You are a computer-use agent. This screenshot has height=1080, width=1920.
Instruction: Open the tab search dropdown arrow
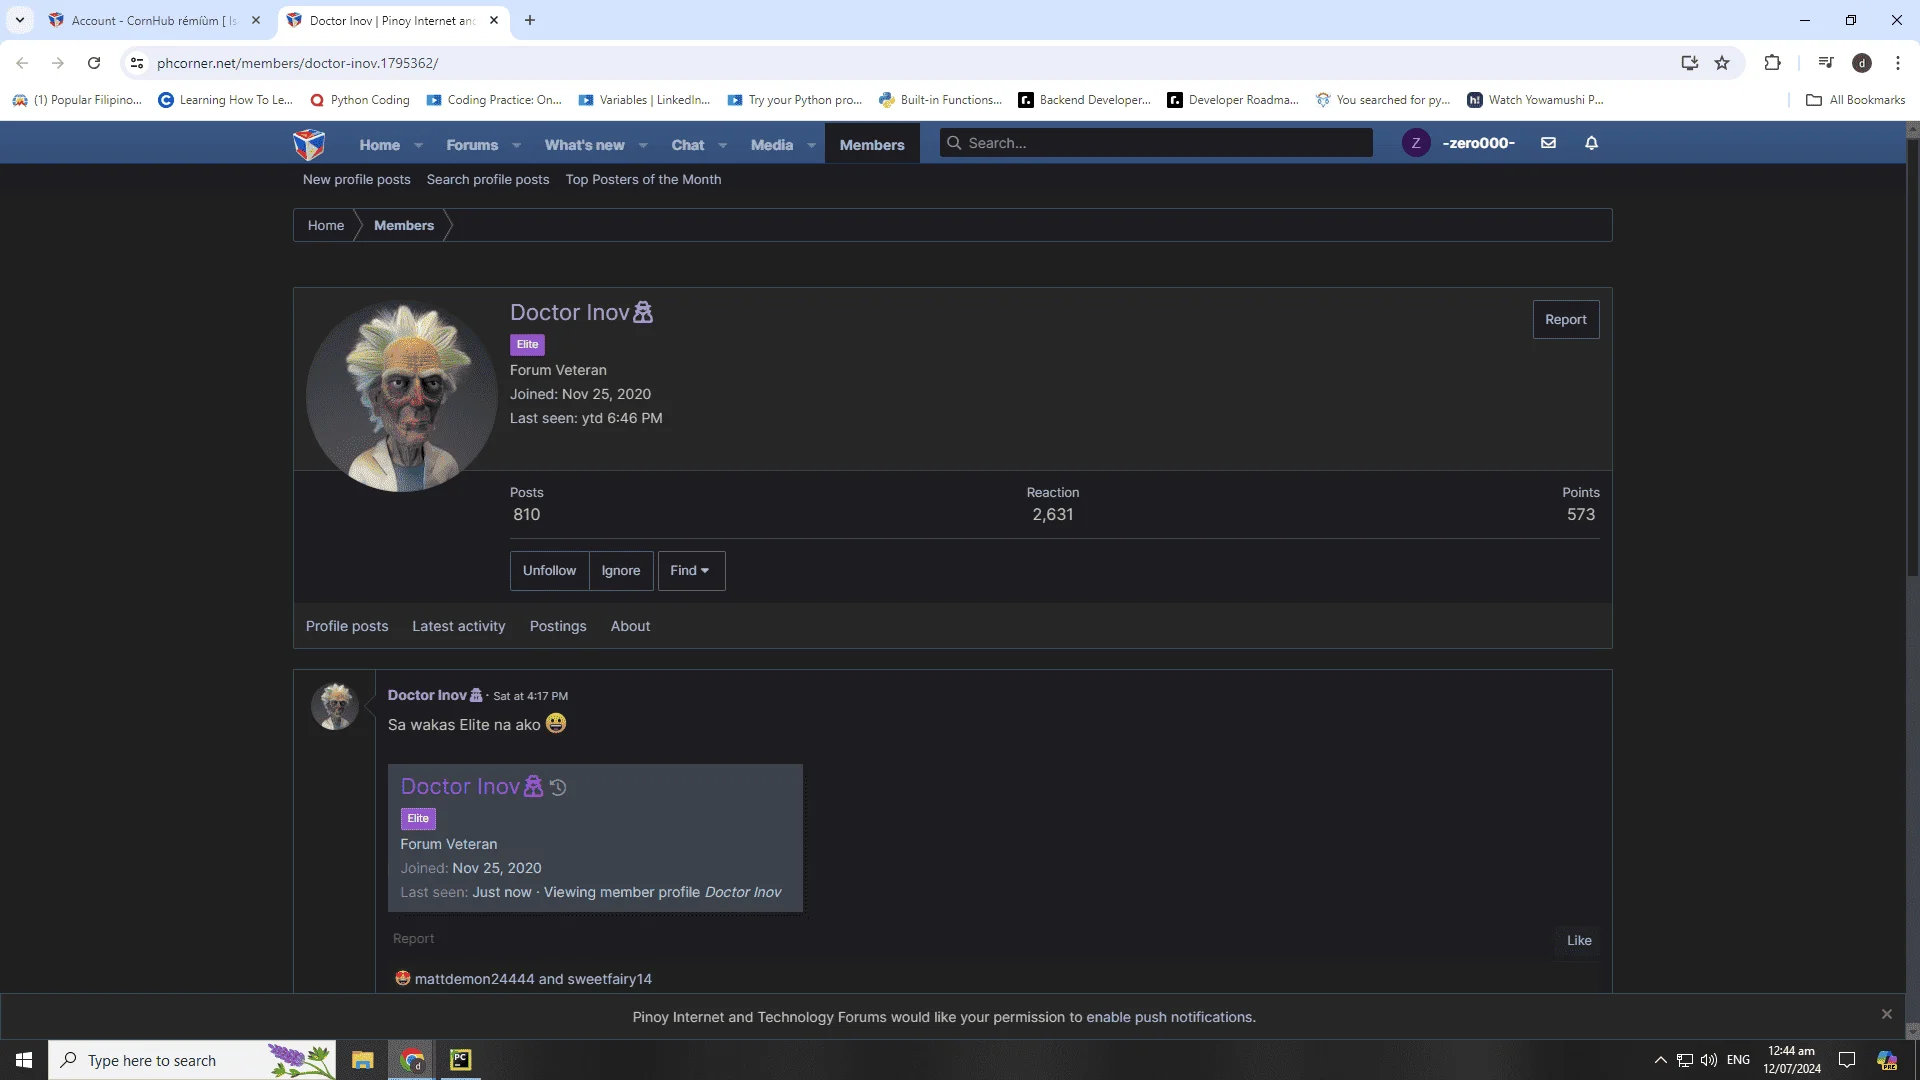coord(19,20)
